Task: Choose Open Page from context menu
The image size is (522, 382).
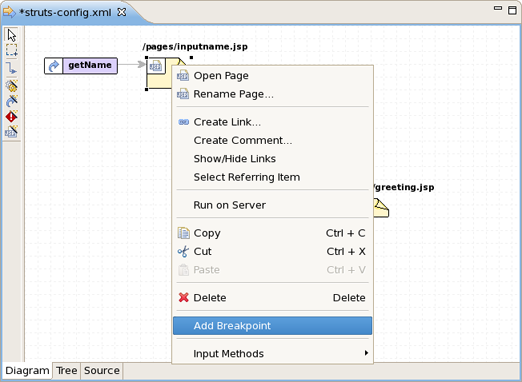Action: (272, 76)
